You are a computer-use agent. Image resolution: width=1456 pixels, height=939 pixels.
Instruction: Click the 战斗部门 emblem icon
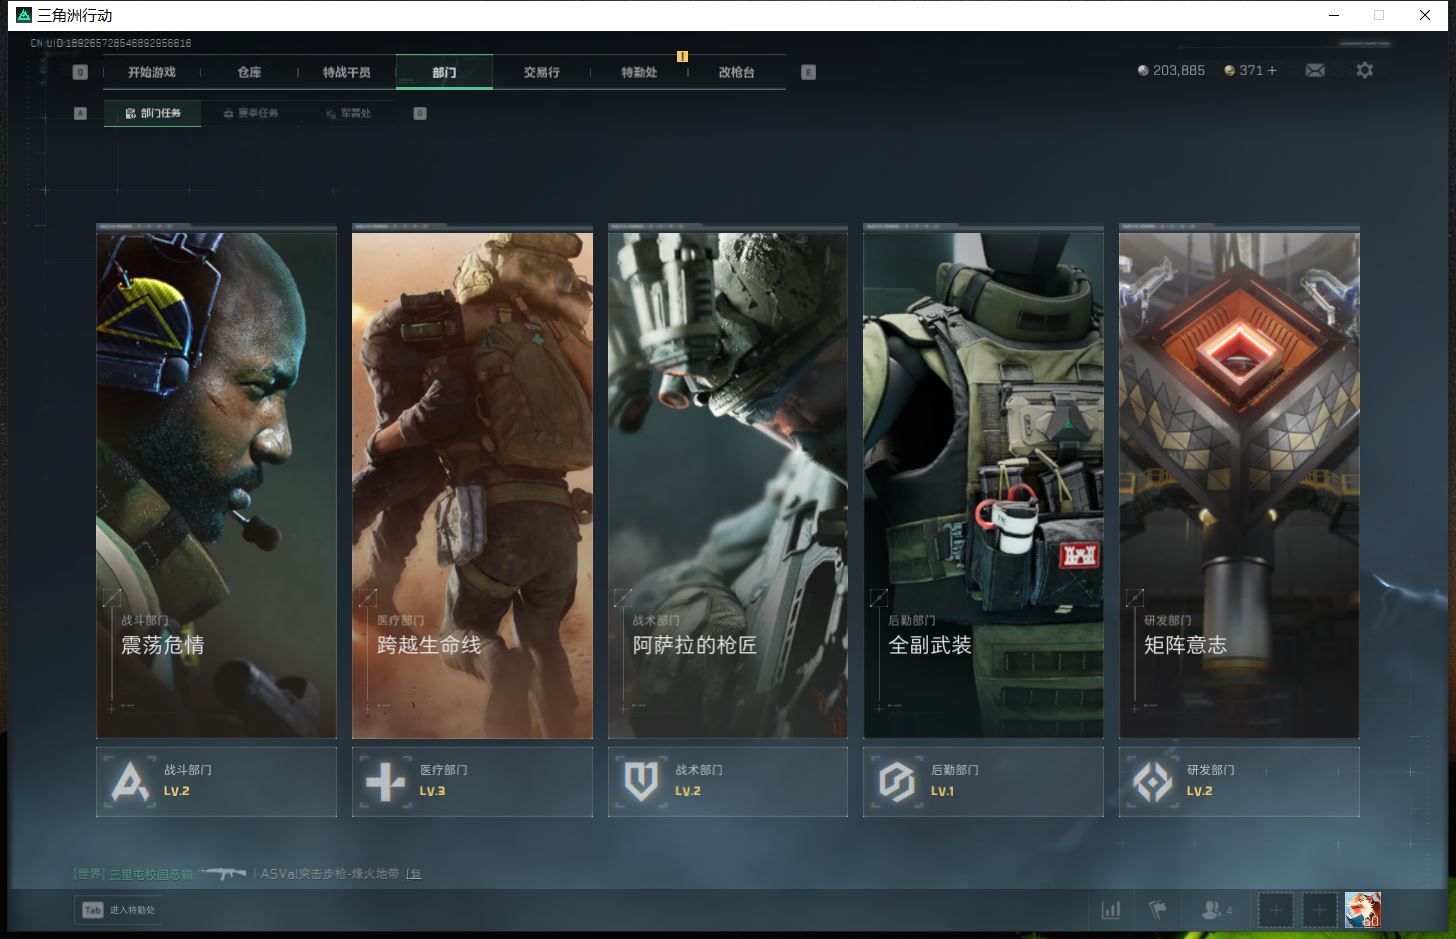point(131,781)
